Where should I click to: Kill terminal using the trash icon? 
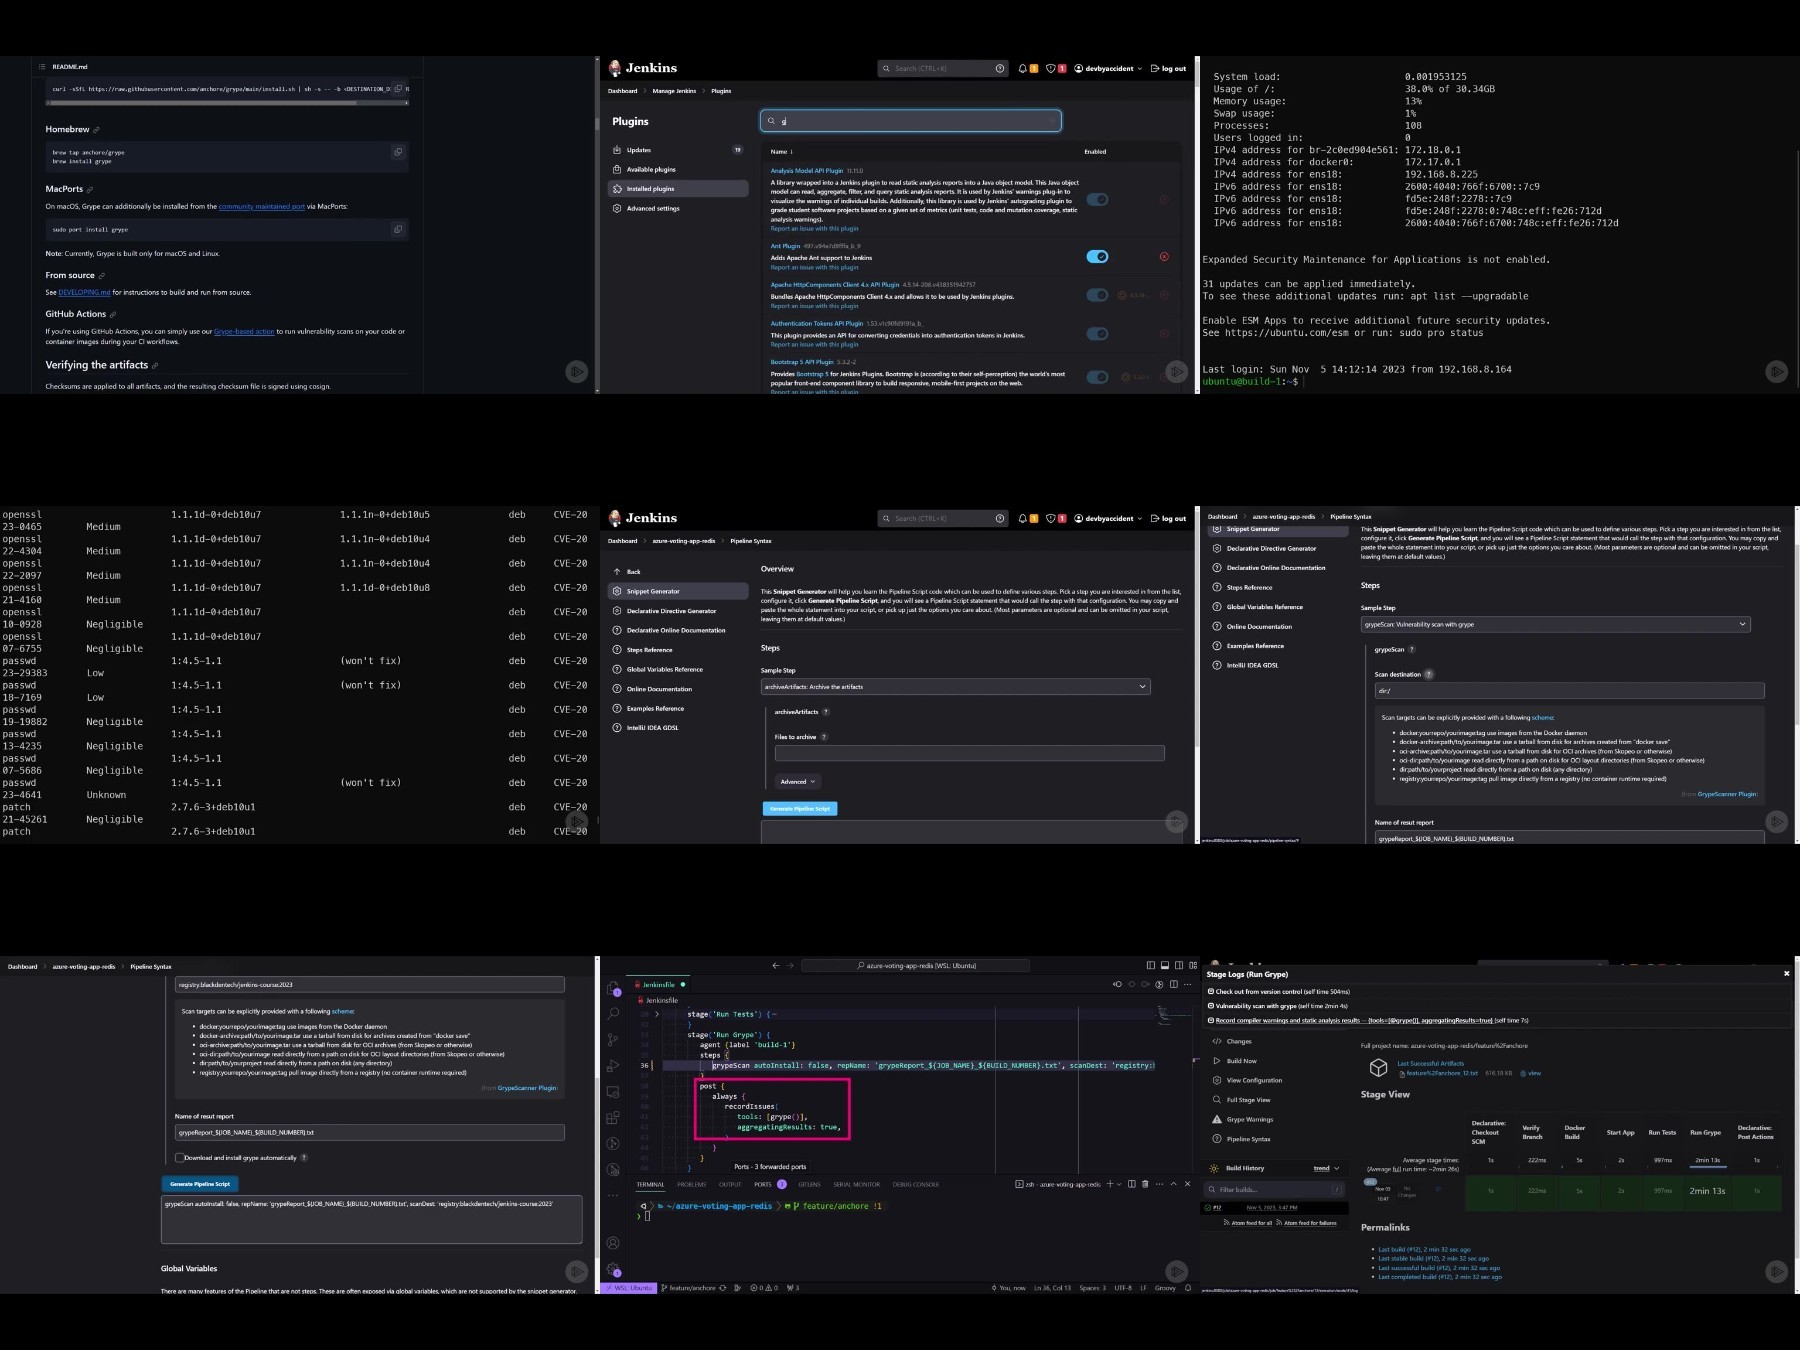pyautogui.click(x=1145, y=1184)
